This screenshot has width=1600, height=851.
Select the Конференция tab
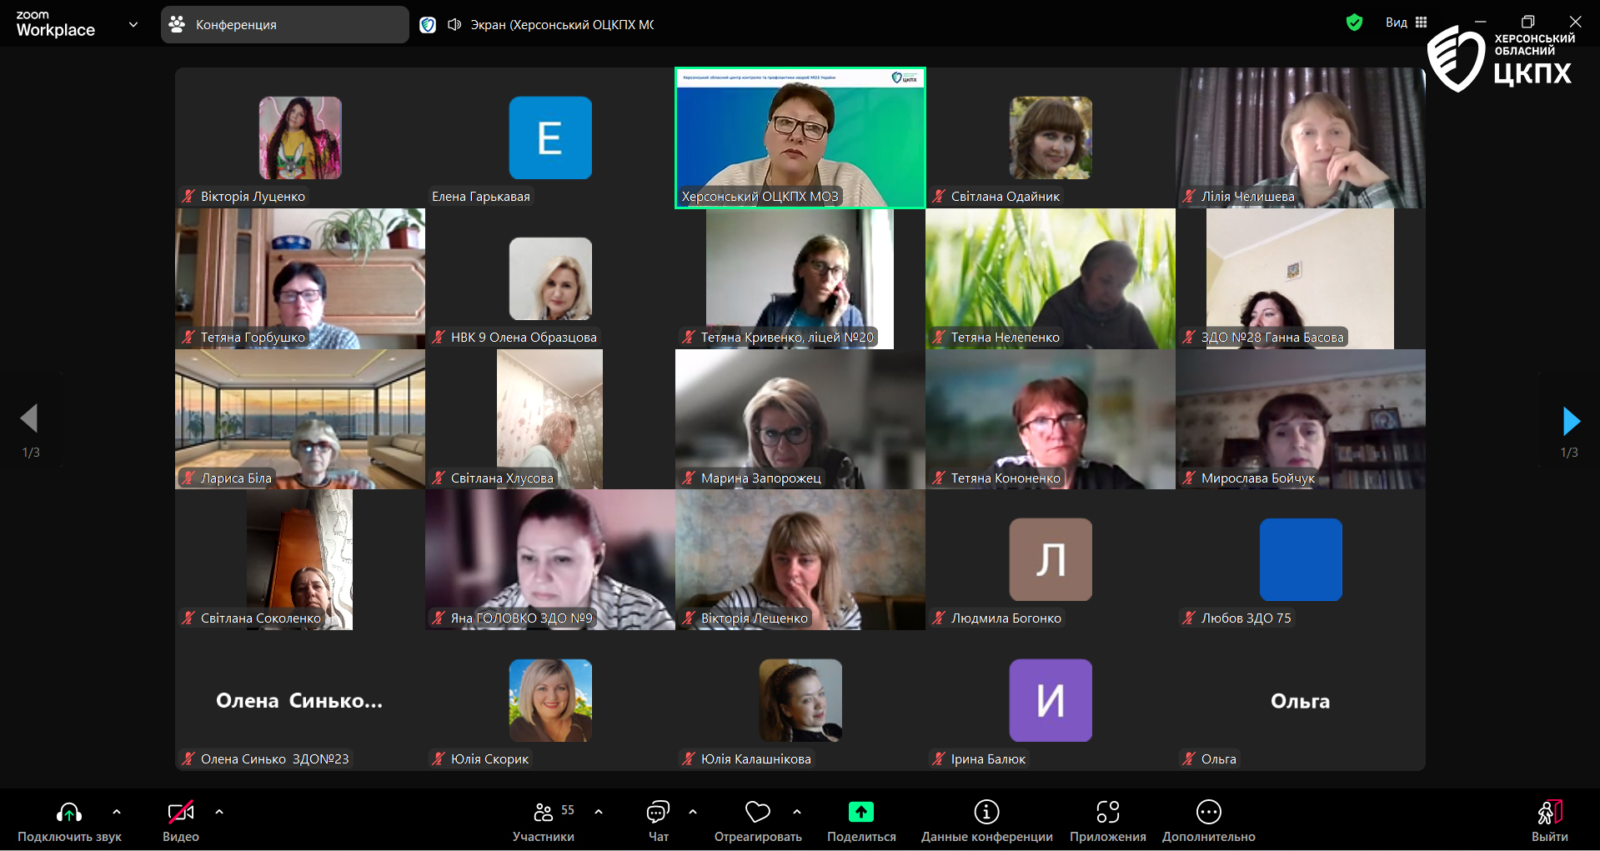(284, 25)
